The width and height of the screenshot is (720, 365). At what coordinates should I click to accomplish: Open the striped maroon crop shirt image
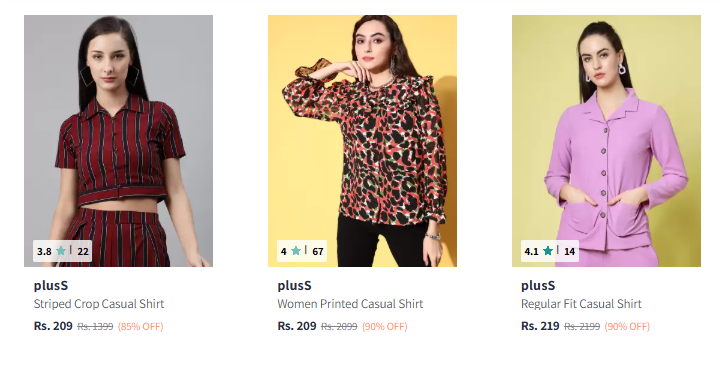click(118, 141)
